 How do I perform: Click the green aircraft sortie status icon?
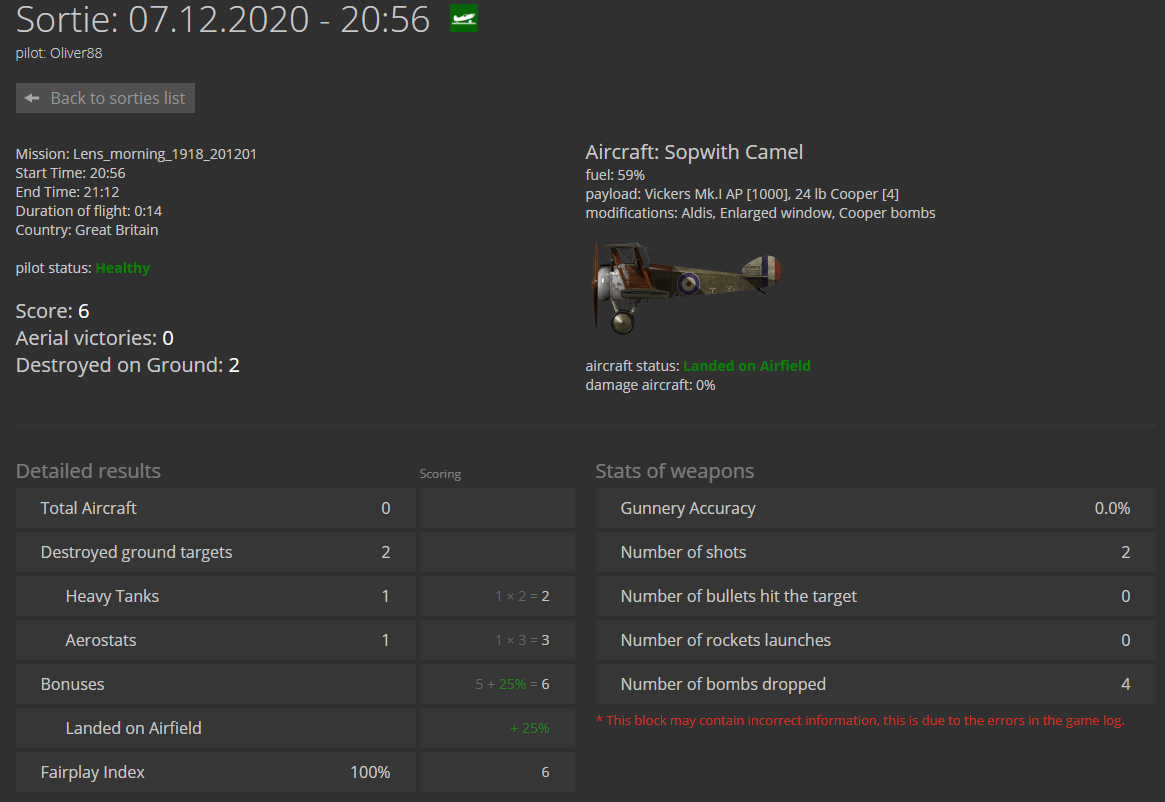coord(464,18)
